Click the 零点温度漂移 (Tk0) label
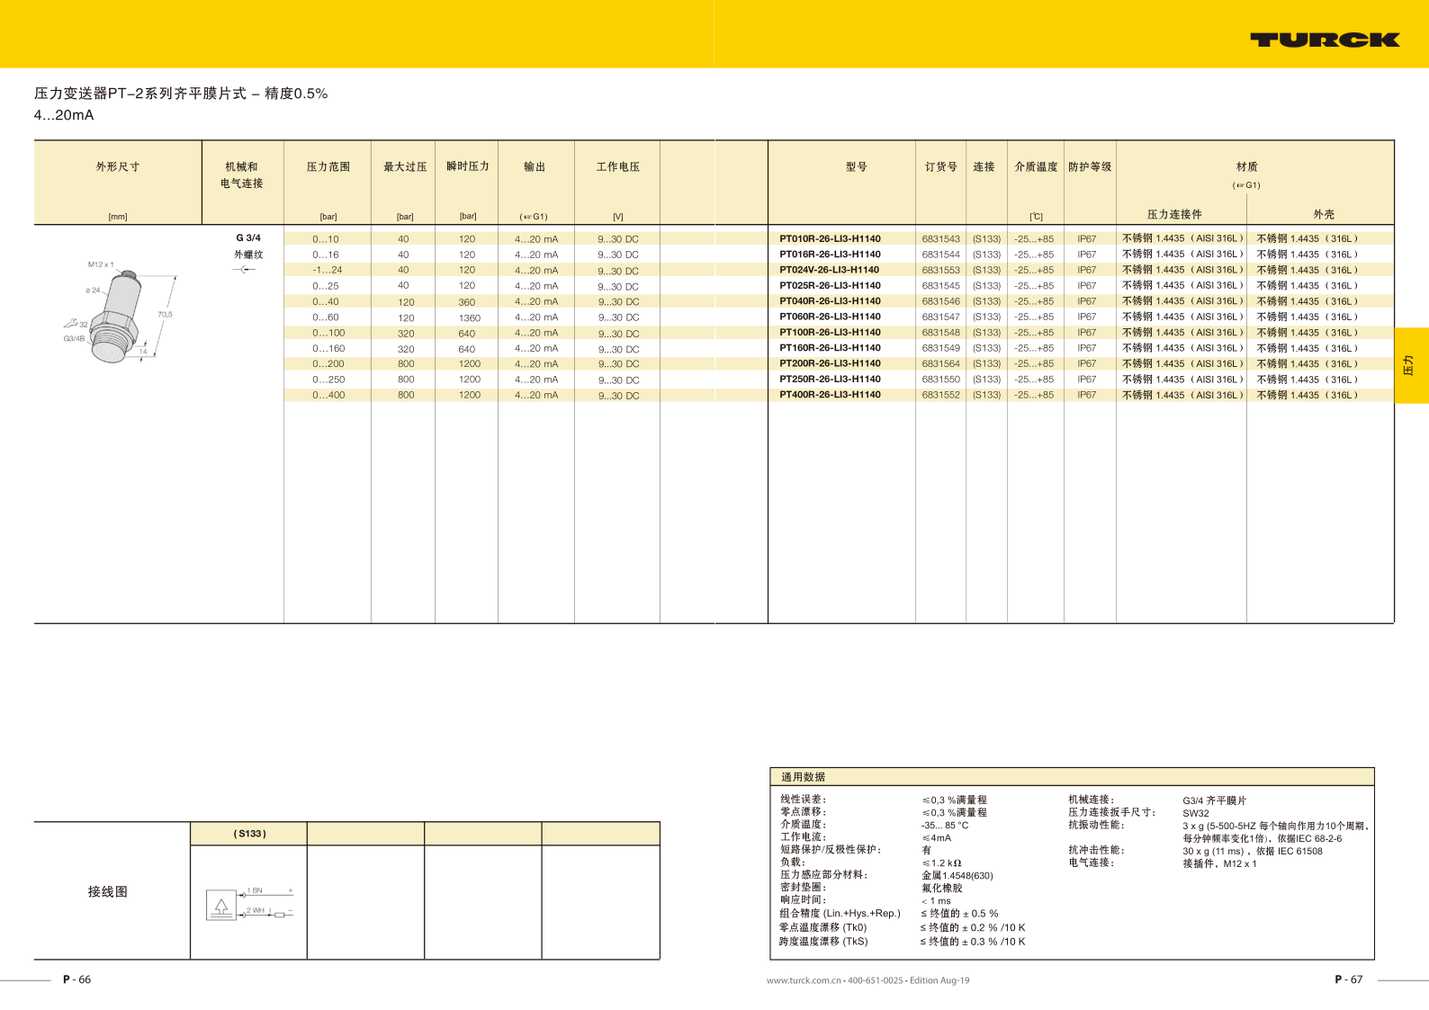 [x=824, y=928]
